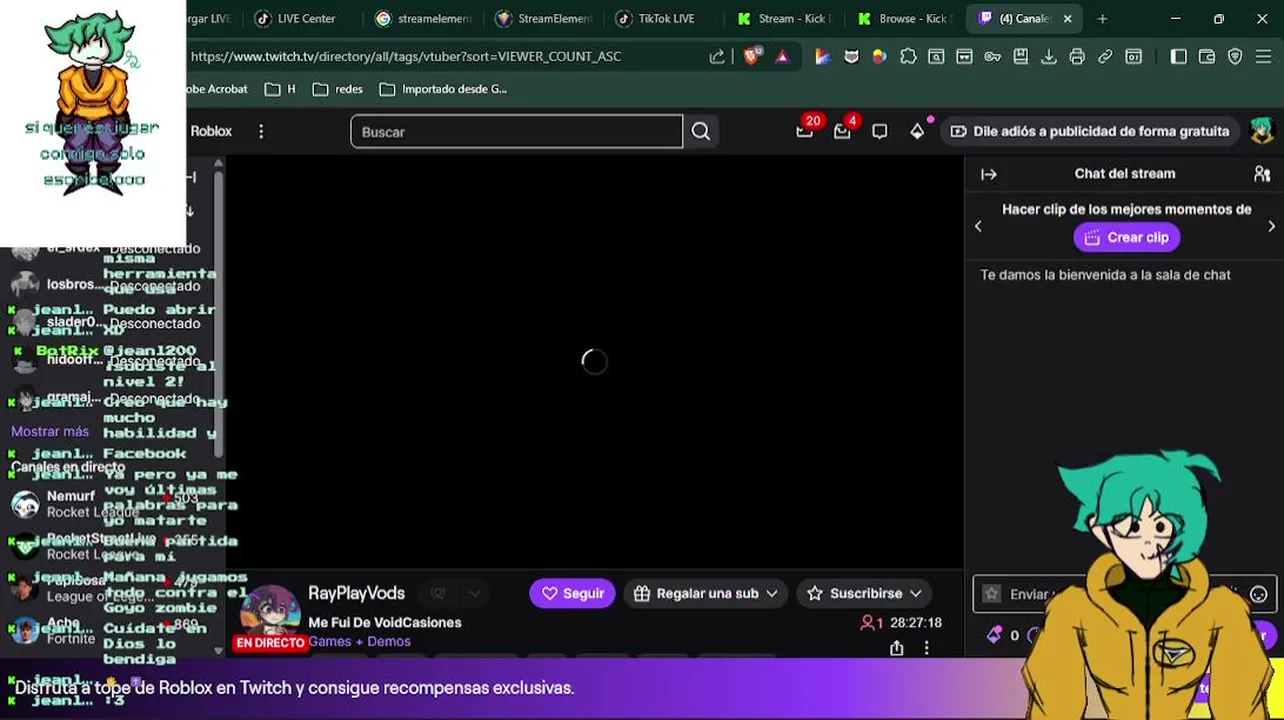Click the channel points balance icon

pos(994,635)
